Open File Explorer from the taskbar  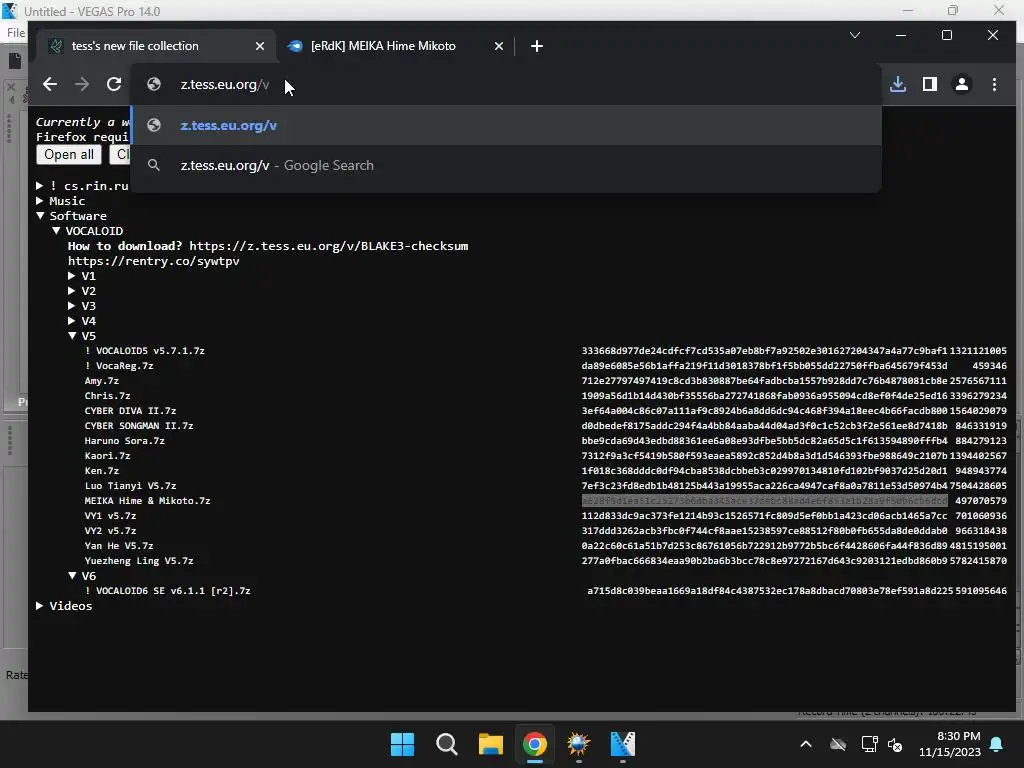pos(490,744)
